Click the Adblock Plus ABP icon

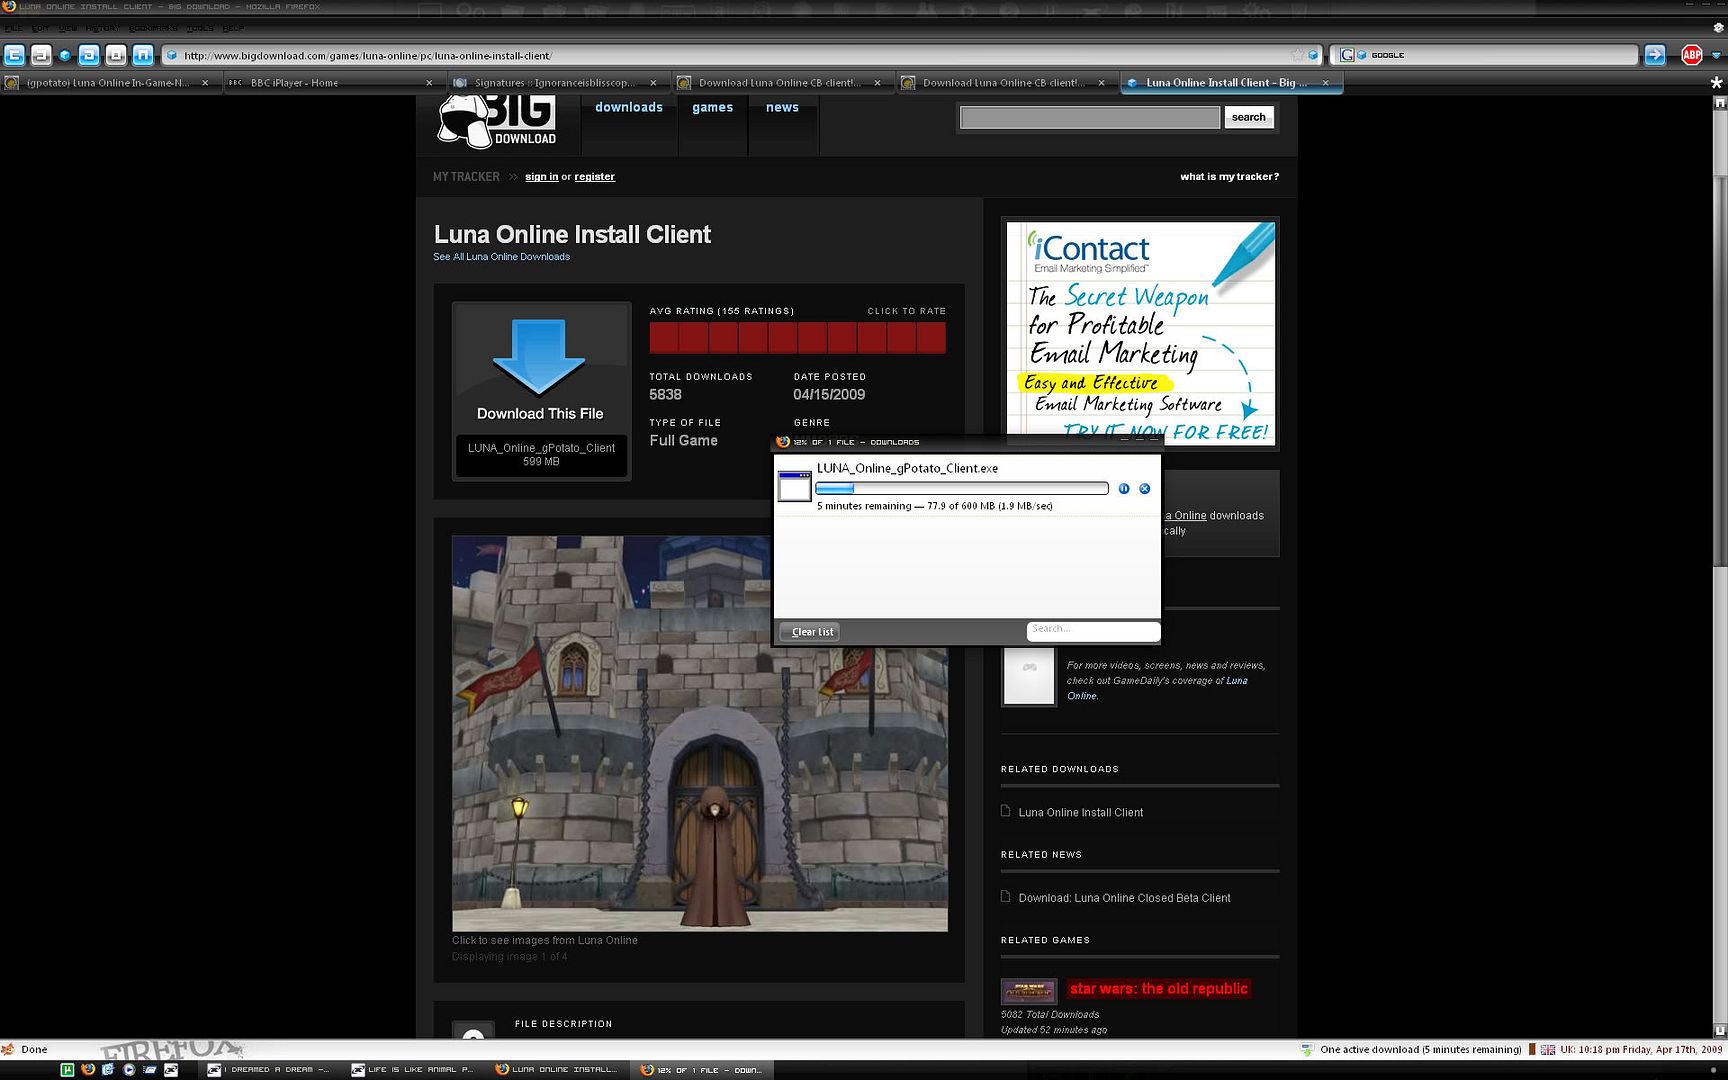[x=1691, y=55]
